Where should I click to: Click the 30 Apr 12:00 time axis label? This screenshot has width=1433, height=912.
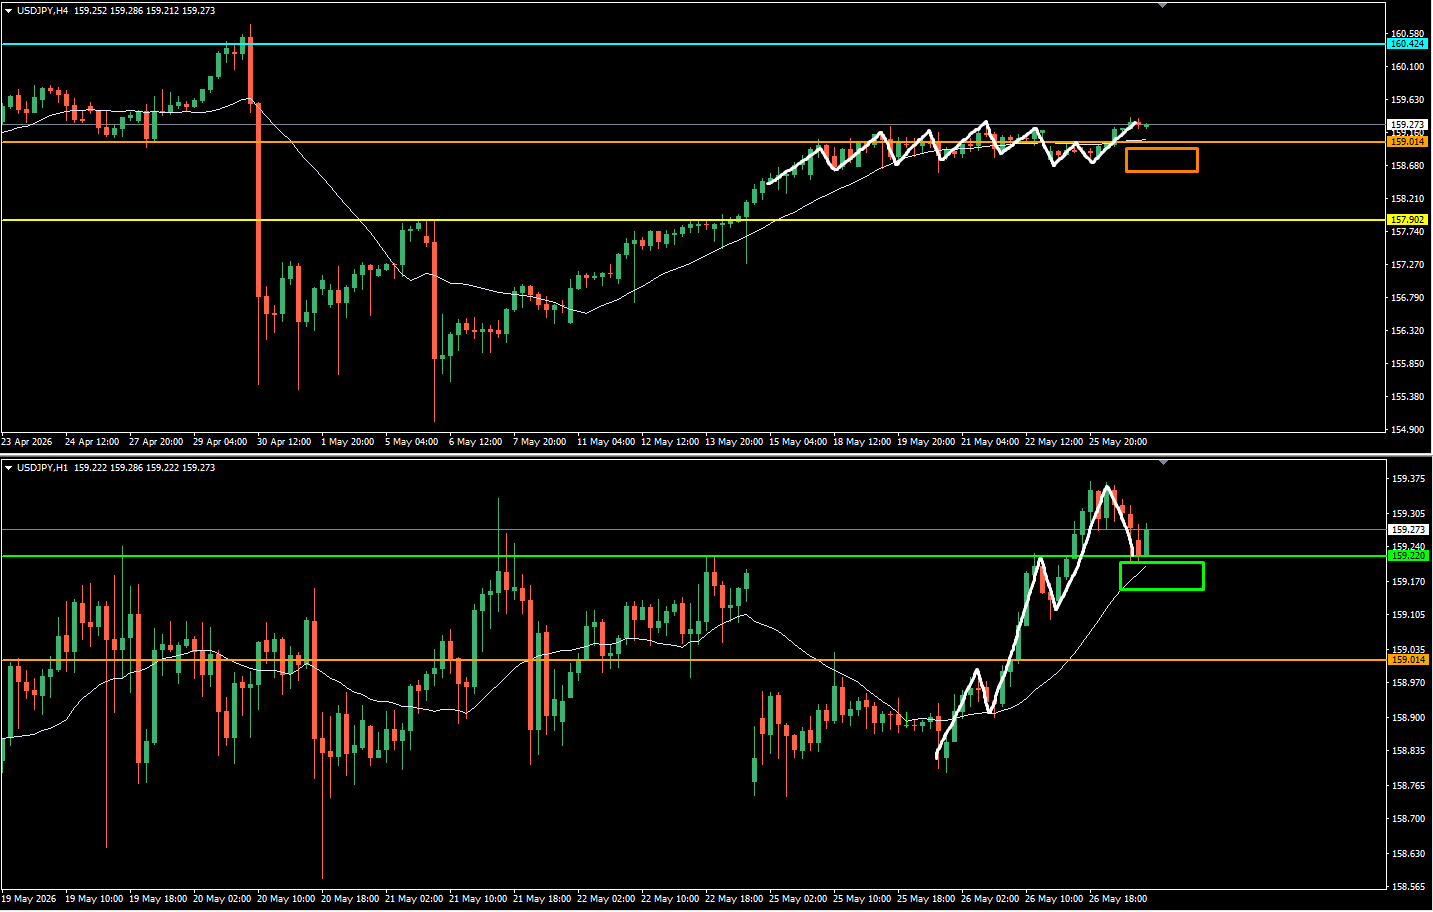[x=284, y=442]
